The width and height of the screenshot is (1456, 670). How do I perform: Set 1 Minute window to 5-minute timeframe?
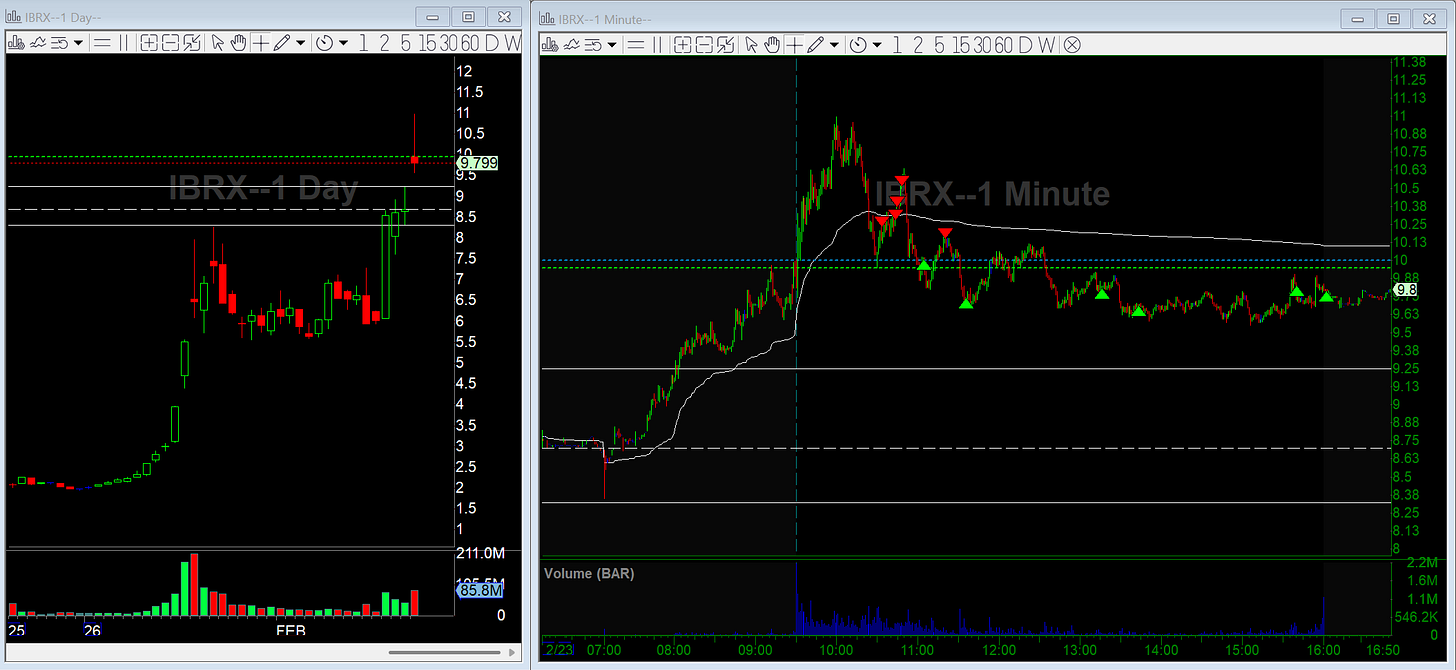939,45
